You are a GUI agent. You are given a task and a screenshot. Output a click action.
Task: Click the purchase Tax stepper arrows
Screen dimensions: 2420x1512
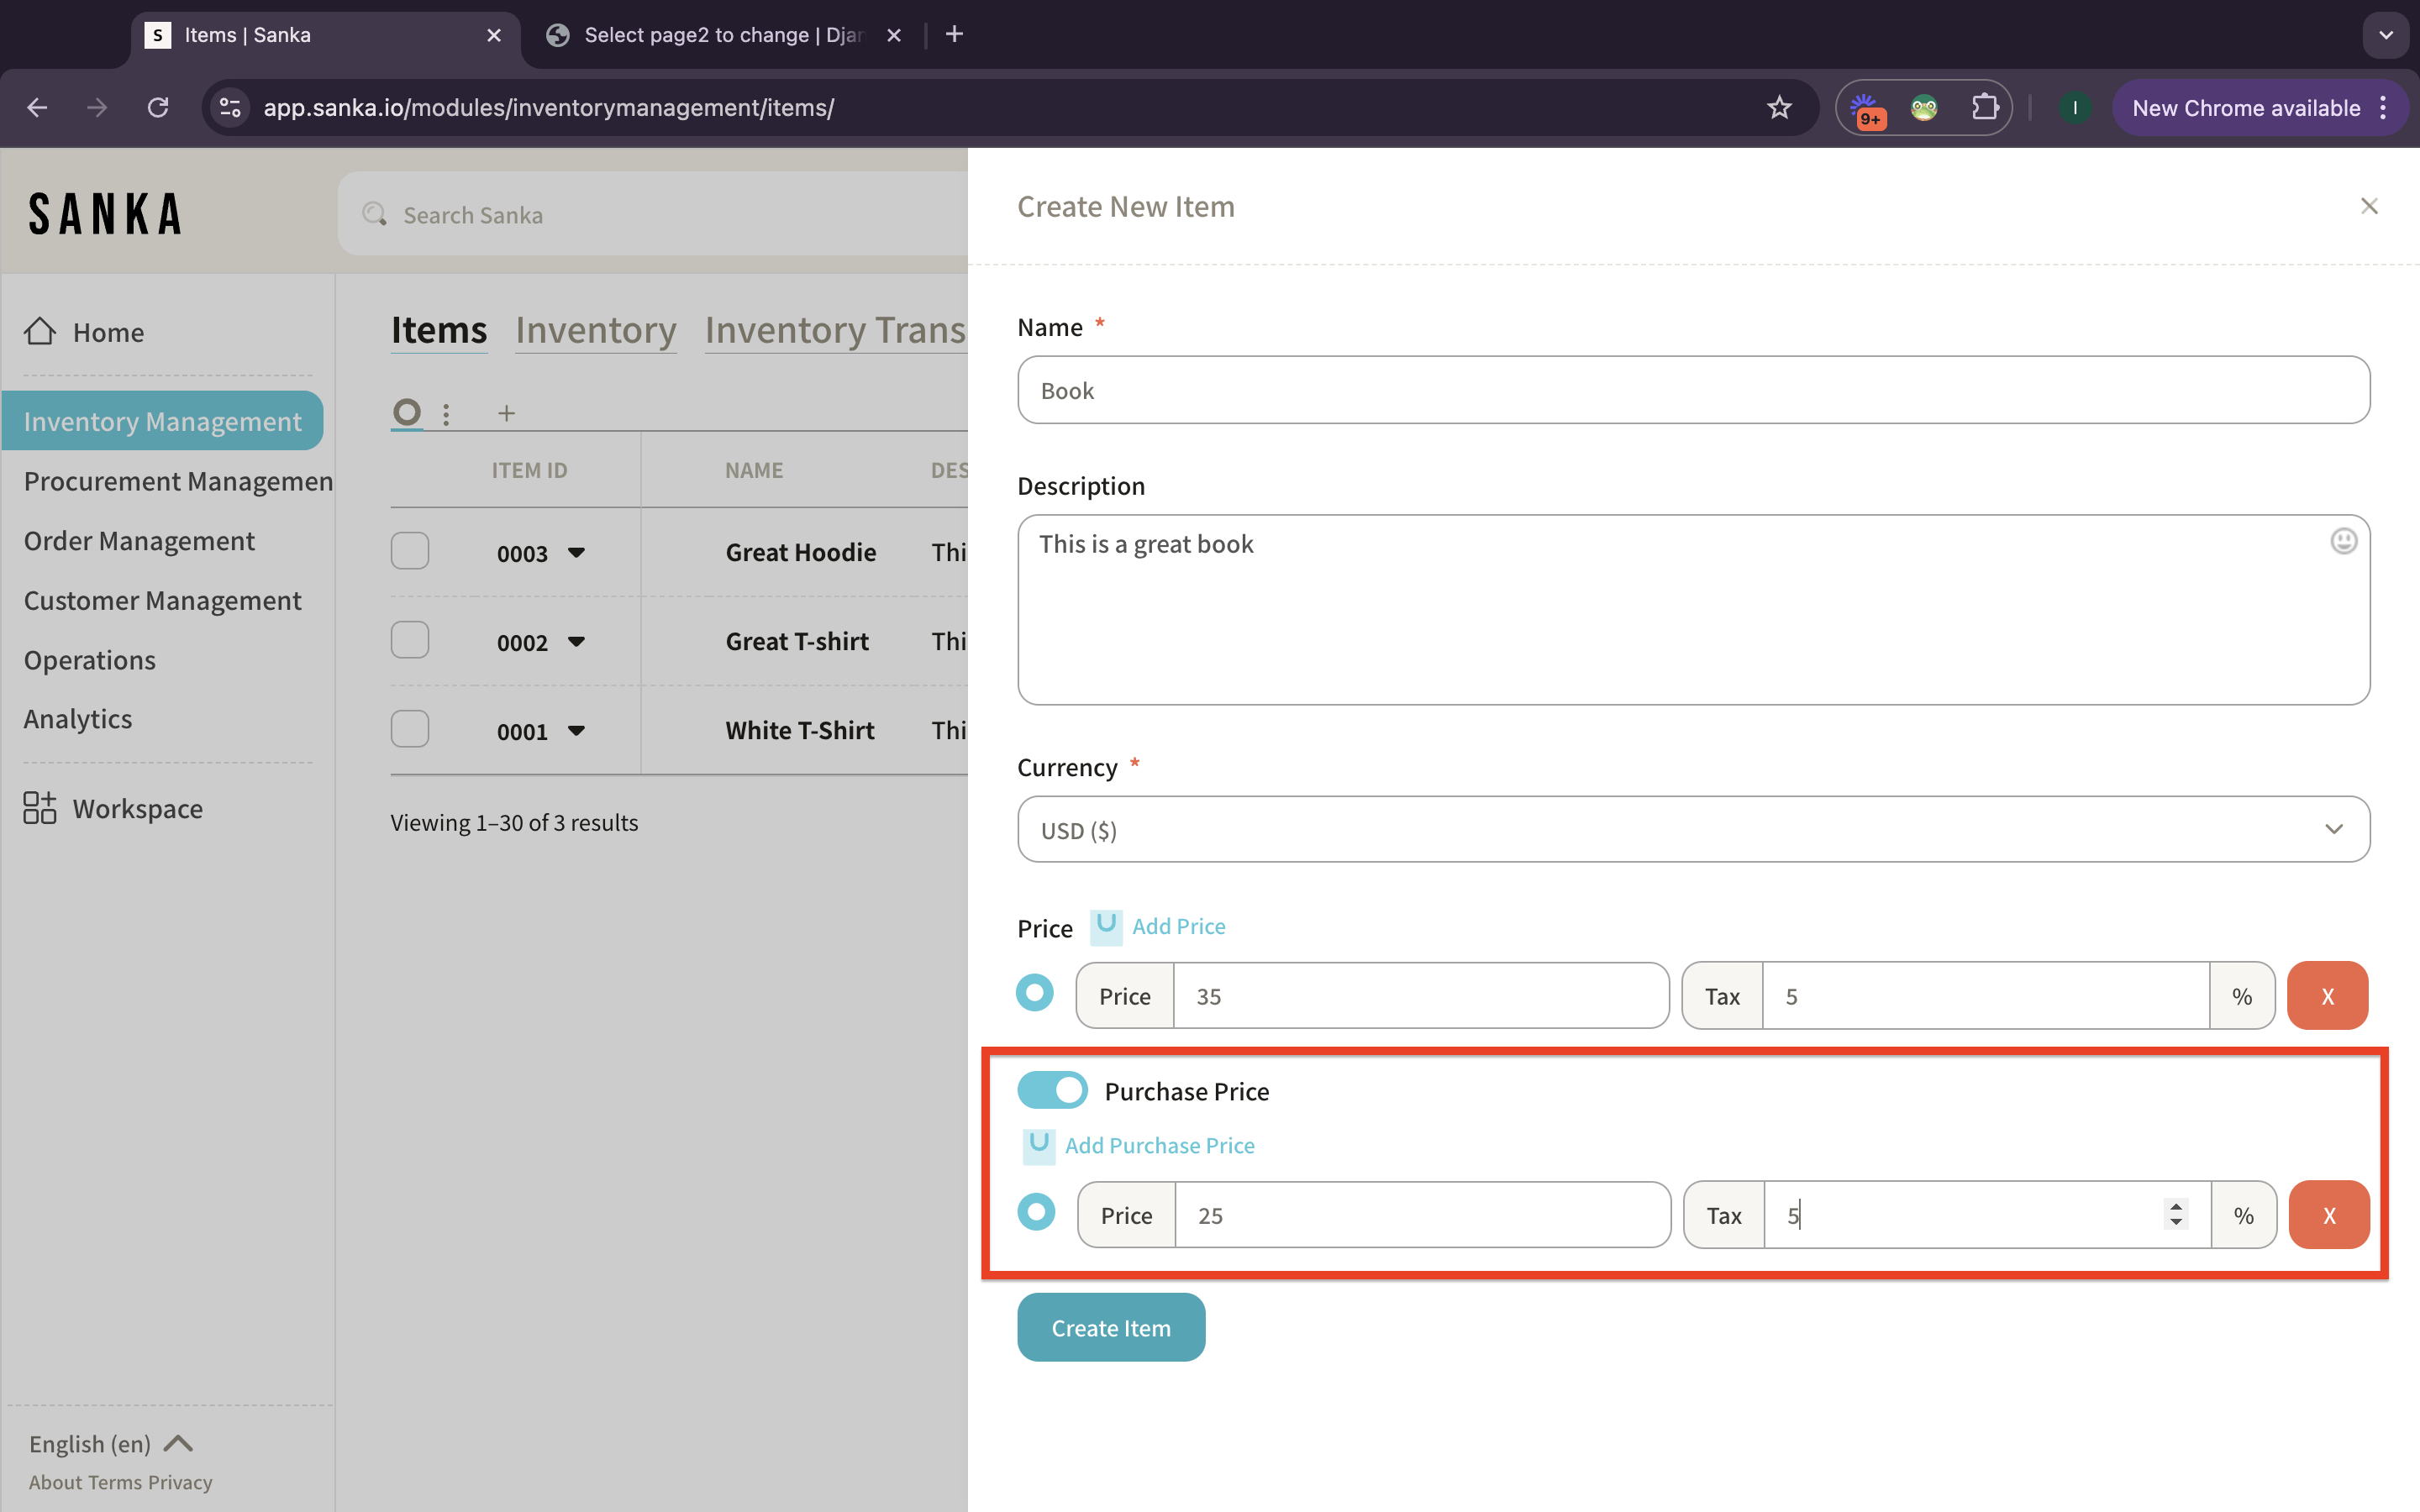pyautogui.click(x=2175, y=1214)
